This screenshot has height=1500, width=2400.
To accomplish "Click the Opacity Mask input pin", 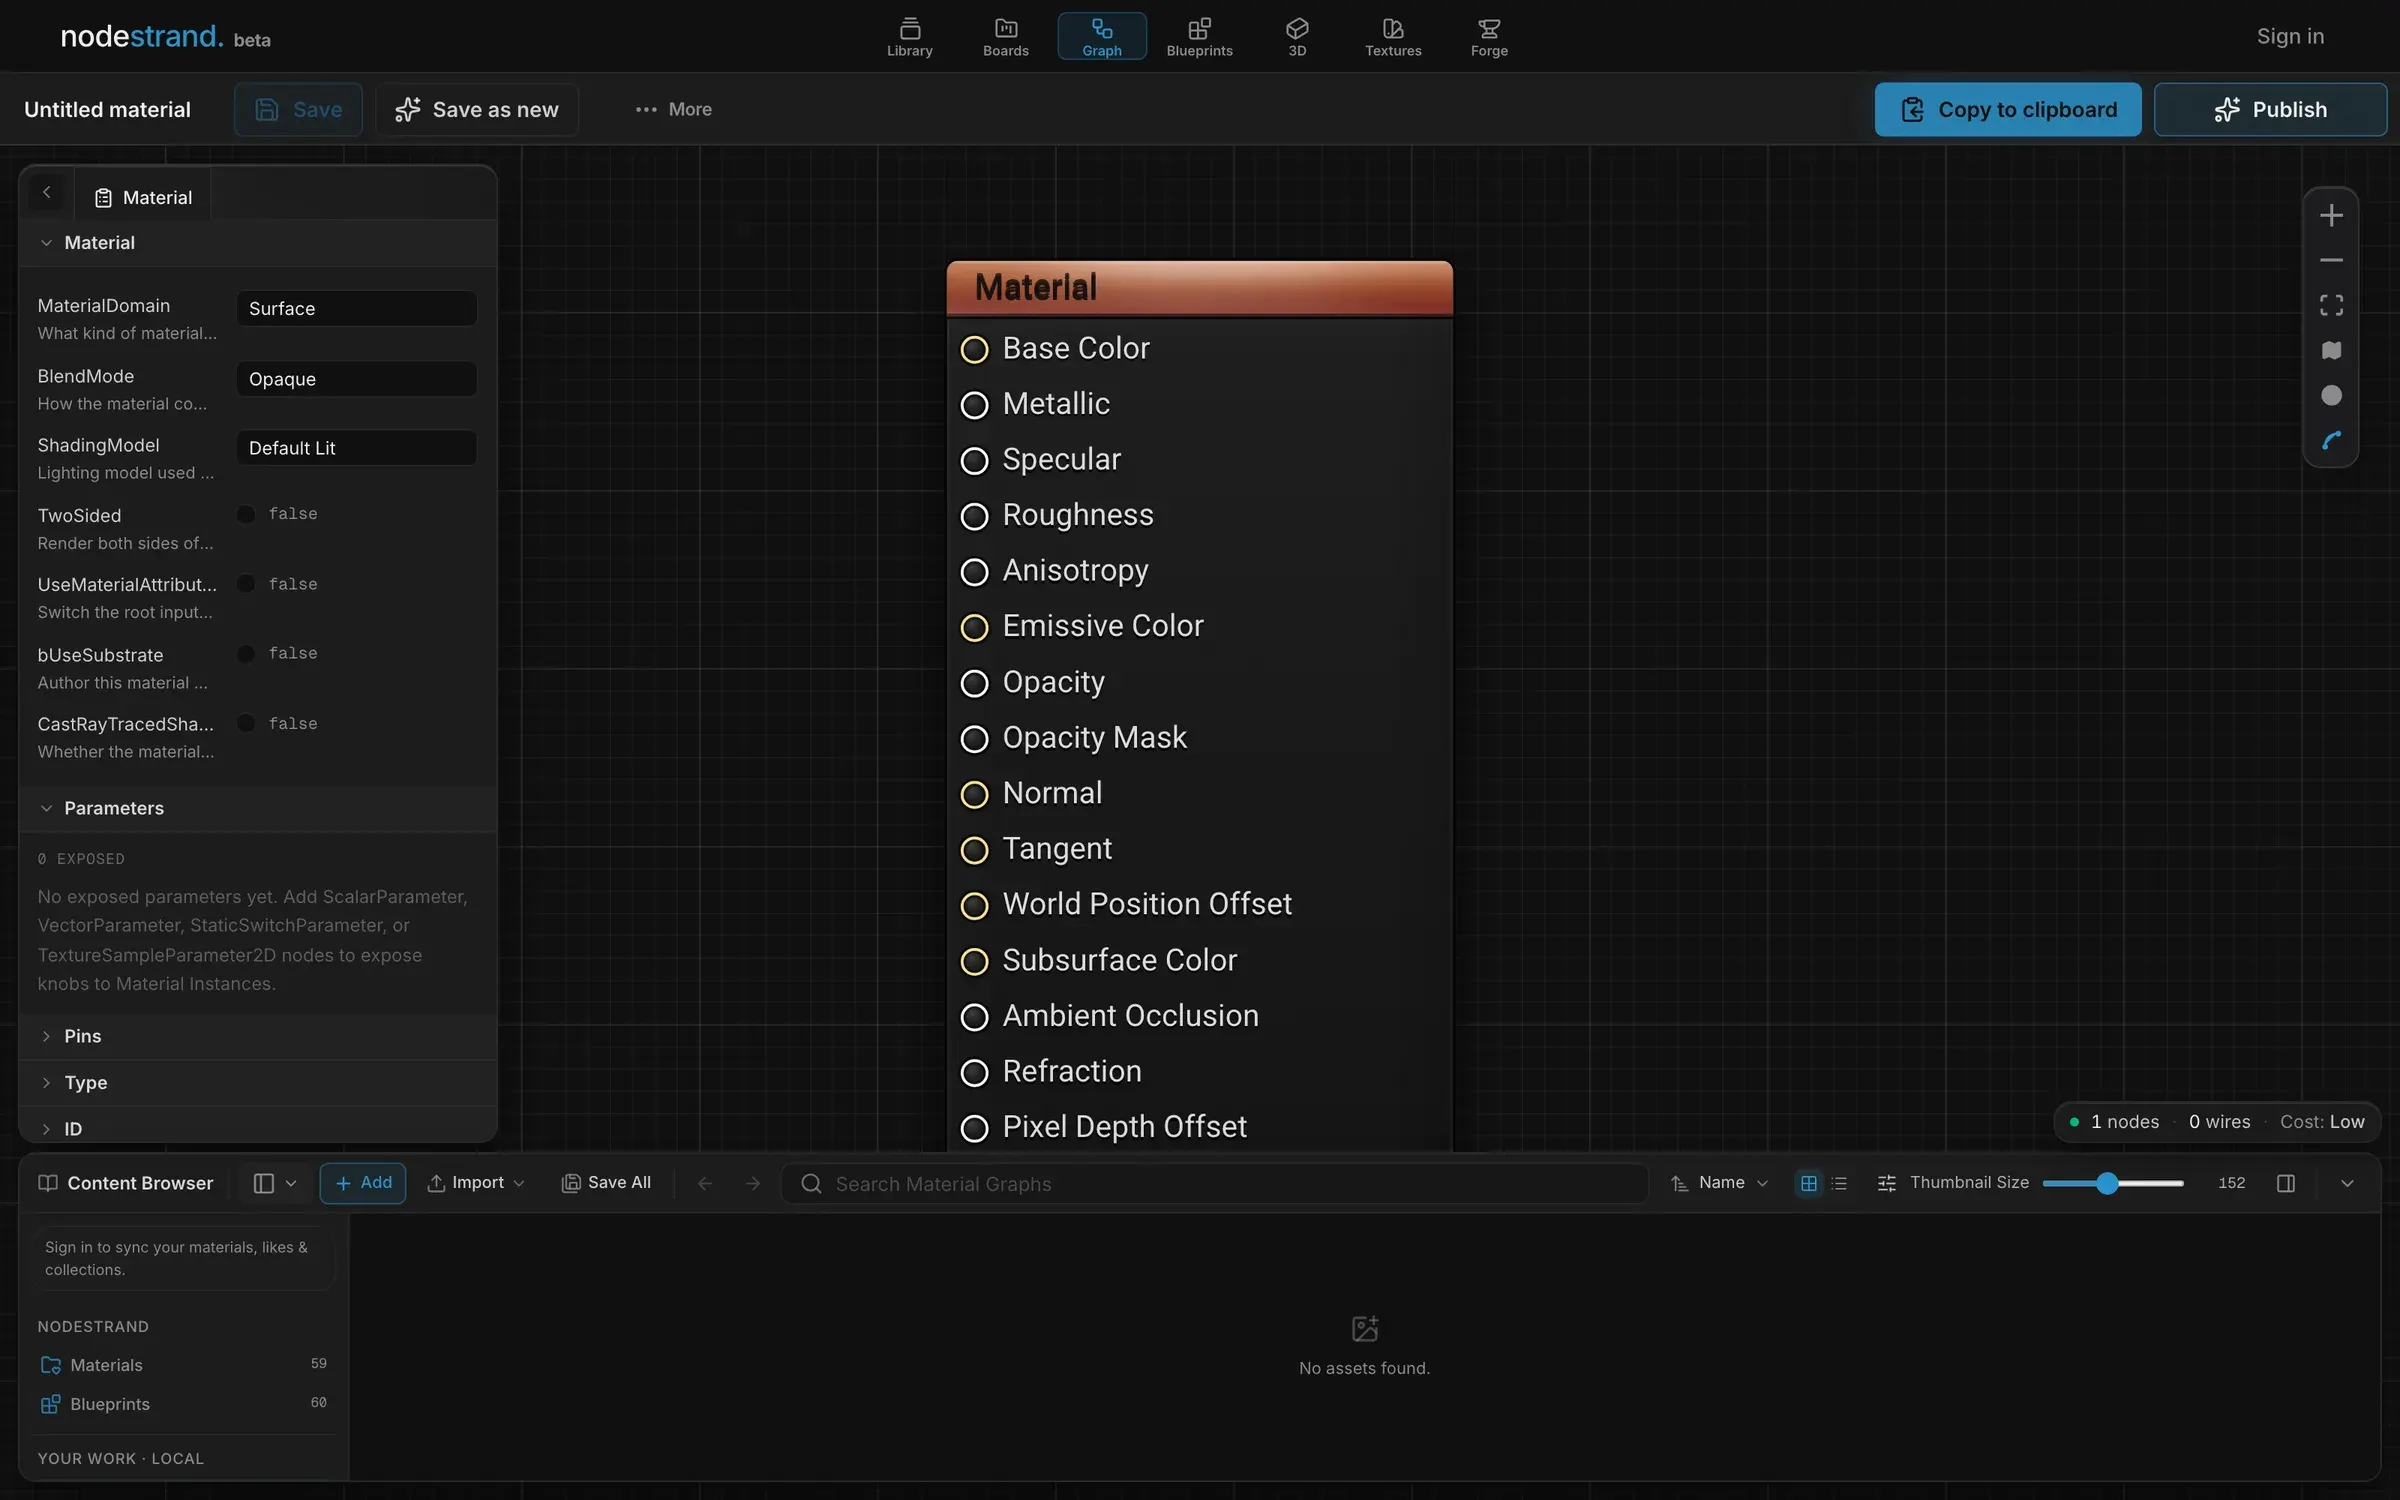I will (x=974, y=739).
